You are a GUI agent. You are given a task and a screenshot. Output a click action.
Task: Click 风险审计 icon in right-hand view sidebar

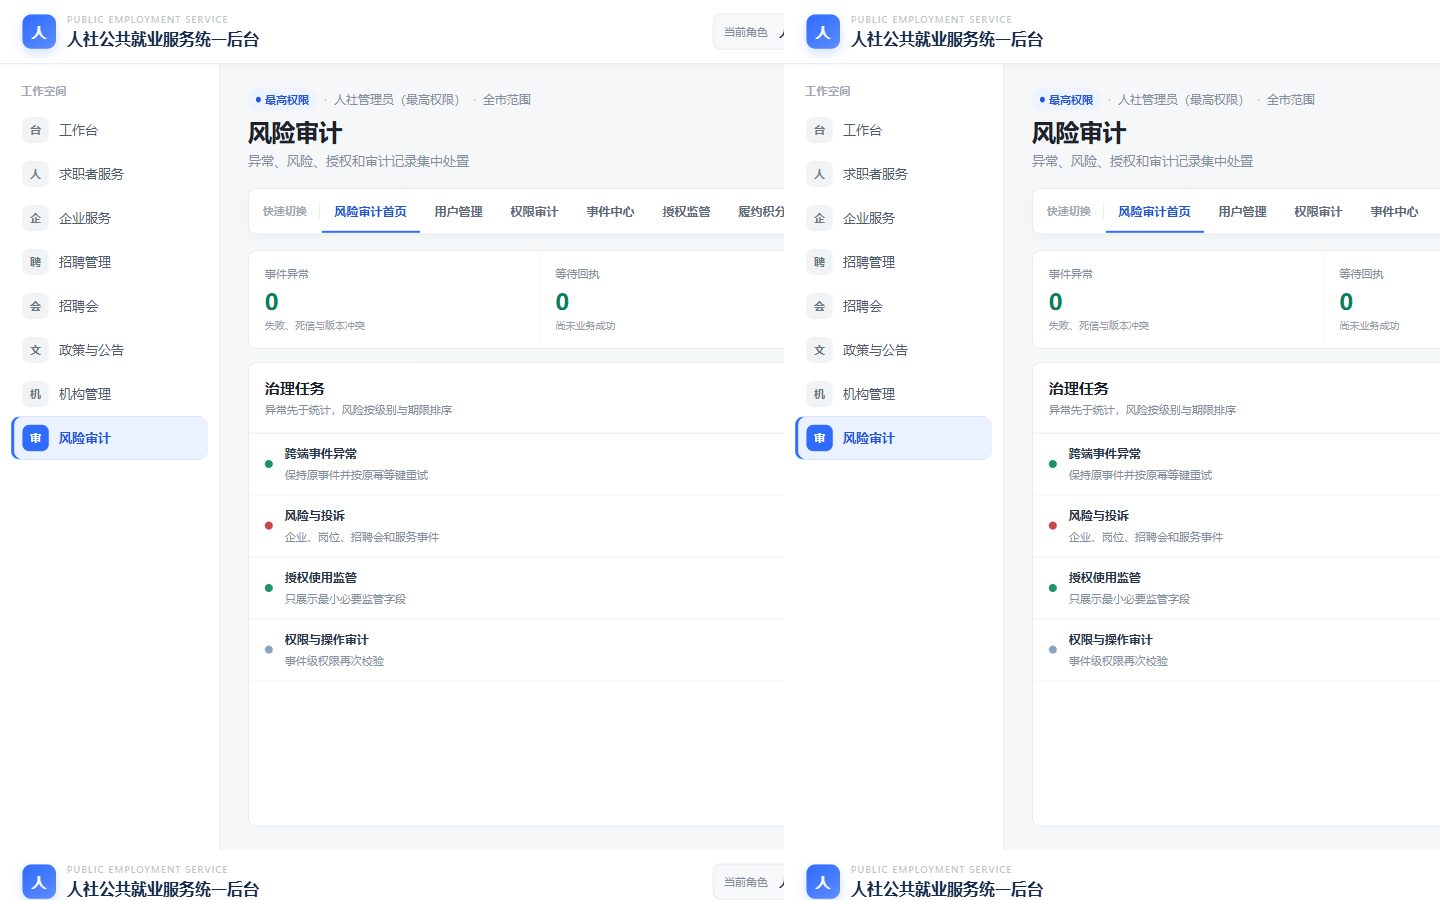pyautogui.click(x=819, y=438)
